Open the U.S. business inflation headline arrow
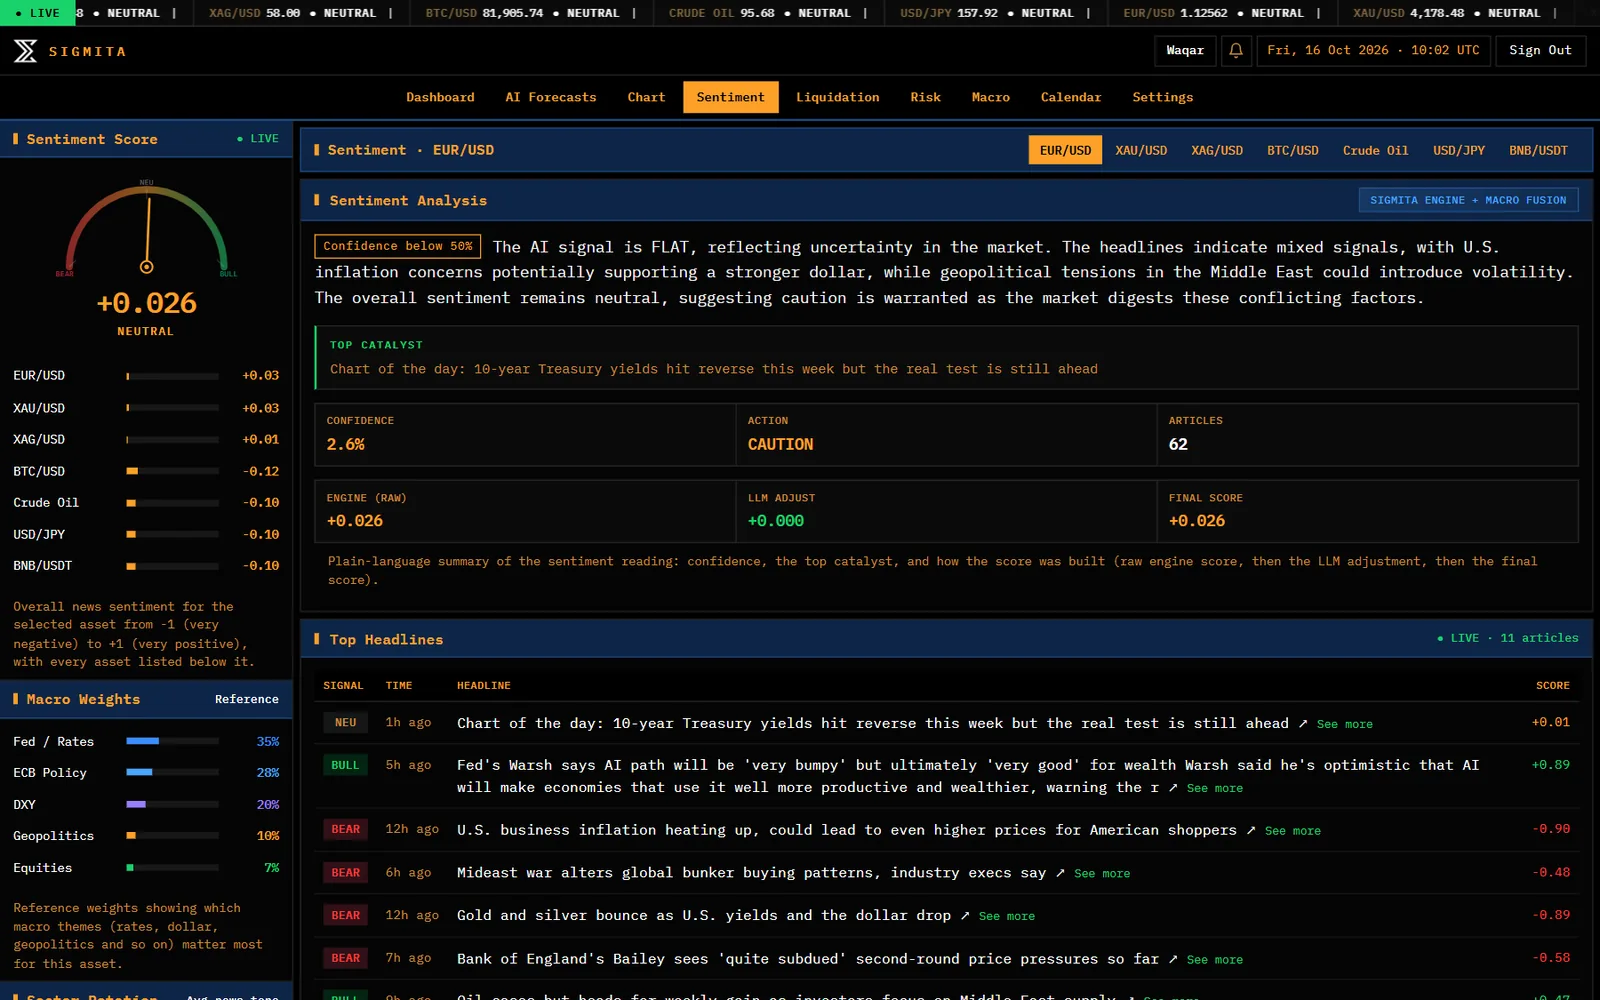 tap(1250, 830)
